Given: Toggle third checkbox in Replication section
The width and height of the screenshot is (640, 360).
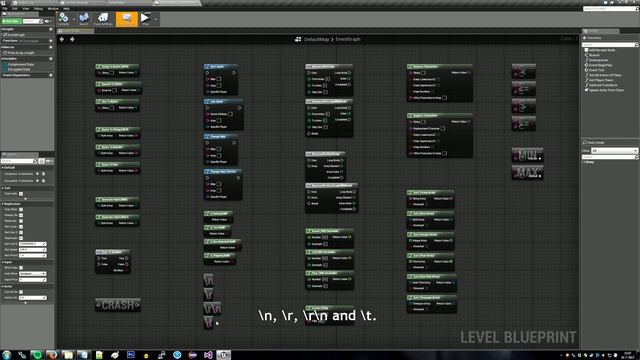Looking at the screenshot, I should click(21, 221).
